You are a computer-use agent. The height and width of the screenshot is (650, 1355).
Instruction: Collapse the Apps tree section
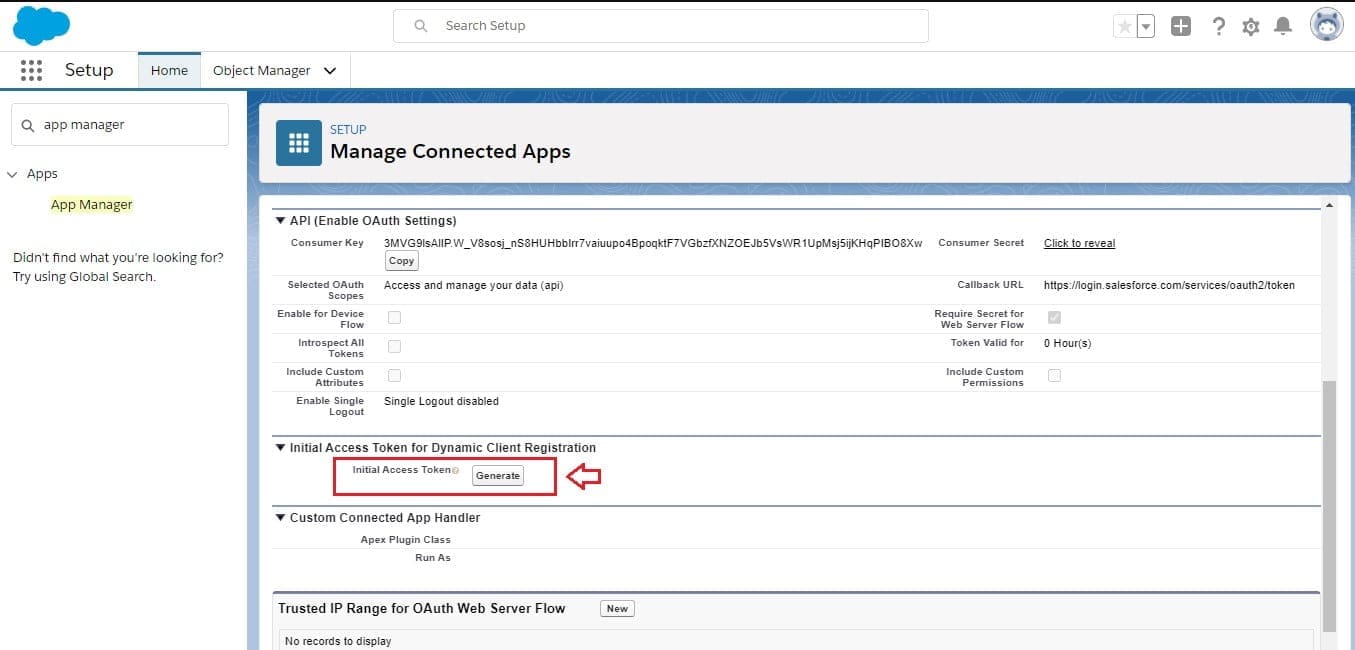[x=13, y=174]
